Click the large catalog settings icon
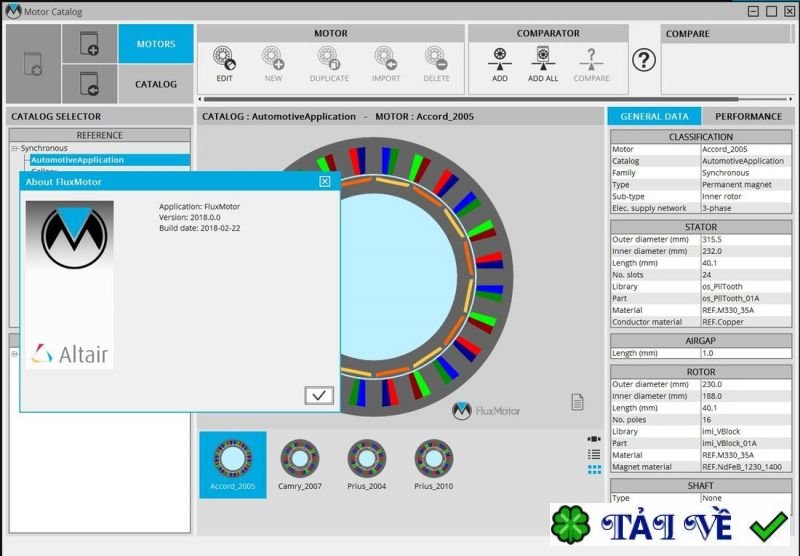The width and height of the screenshot is (800, 556). (x=33, y=64)
